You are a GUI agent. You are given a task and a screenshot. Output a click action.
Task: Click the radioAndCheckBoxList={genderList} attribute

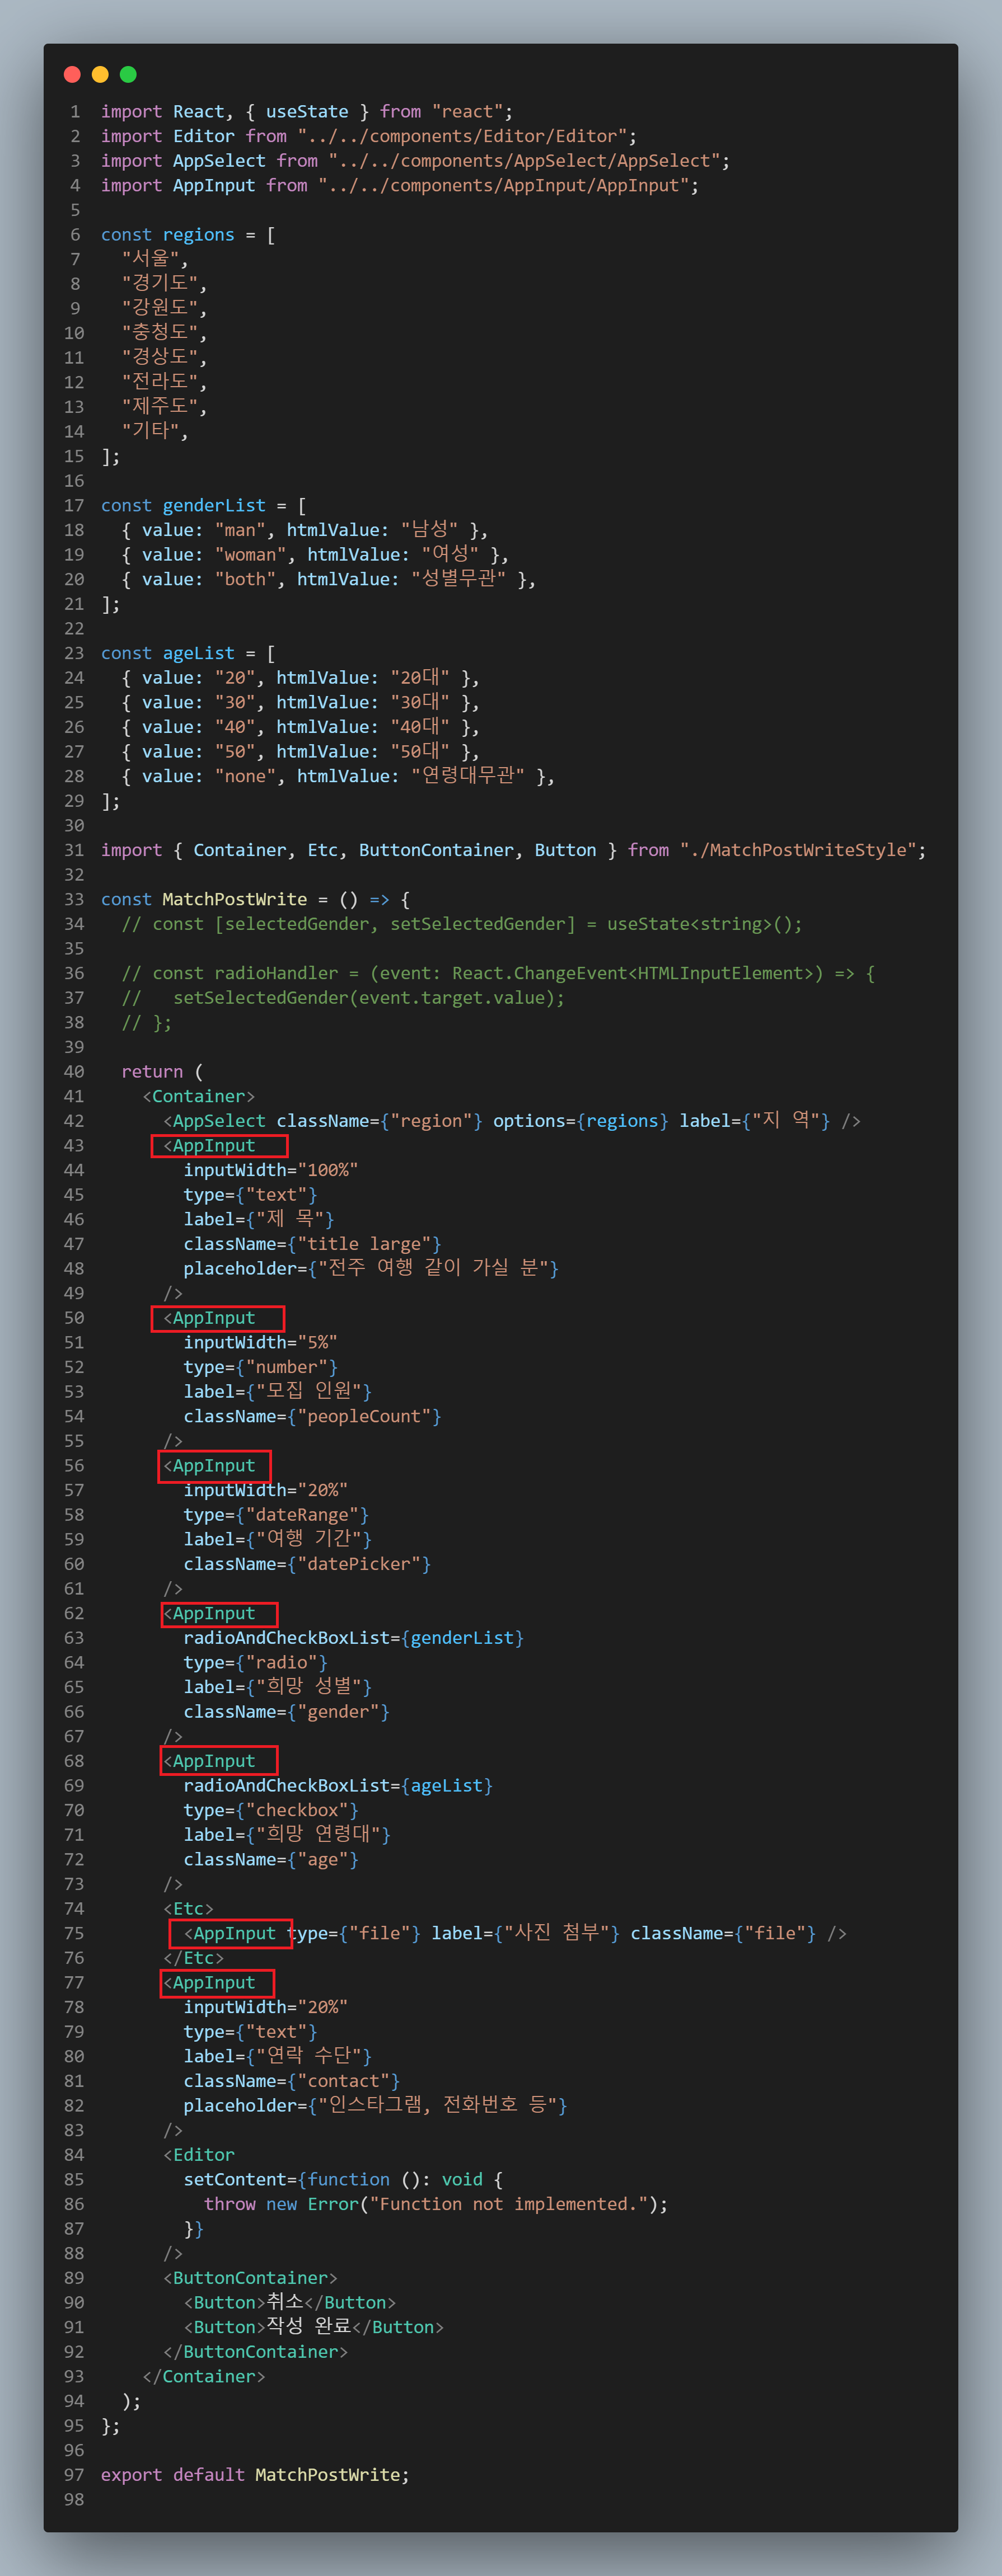click(354, 1638)
